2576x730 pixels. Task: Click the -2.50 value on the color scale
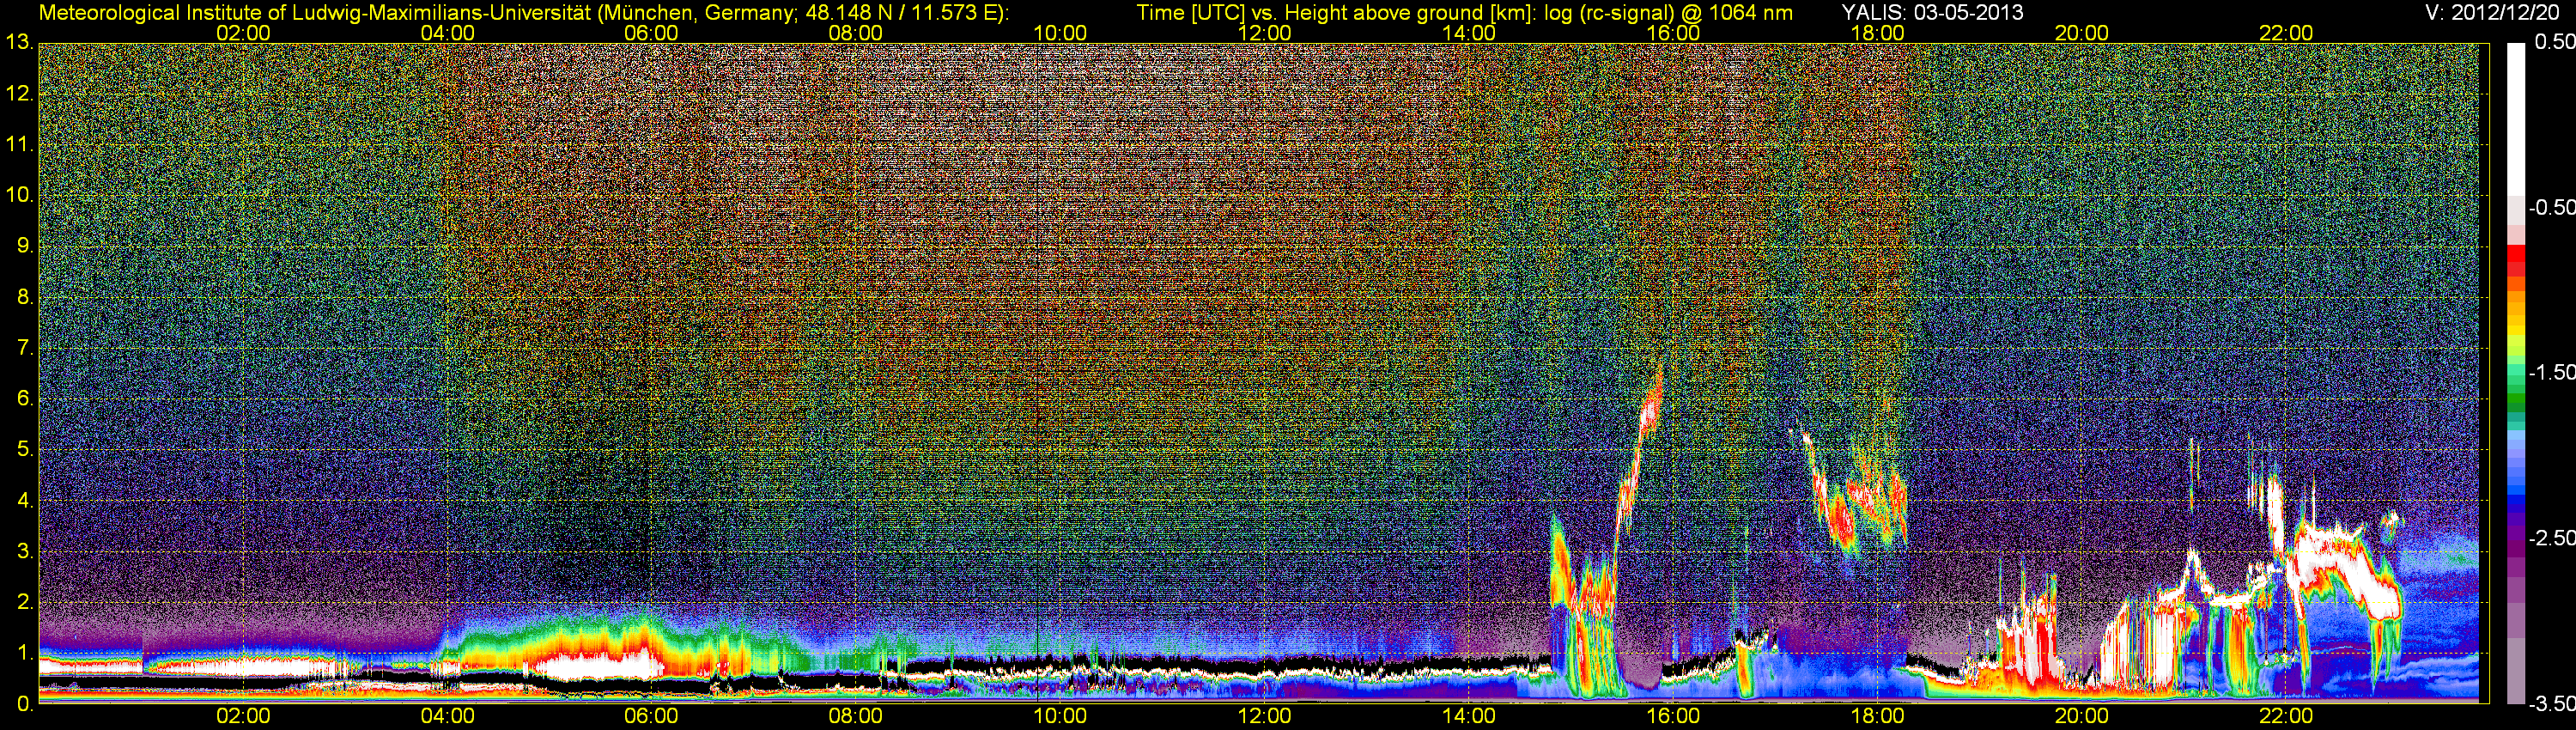[x=2552, y=537]
